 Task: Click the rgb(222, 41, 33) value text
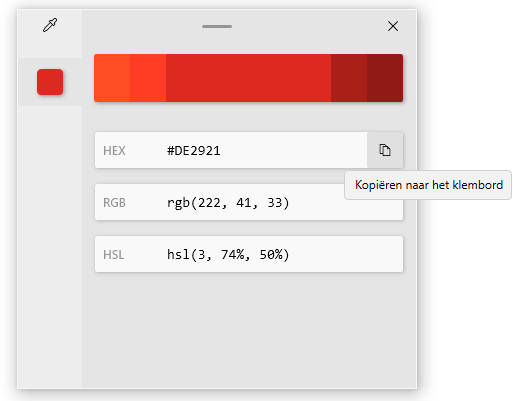(228, 203)
